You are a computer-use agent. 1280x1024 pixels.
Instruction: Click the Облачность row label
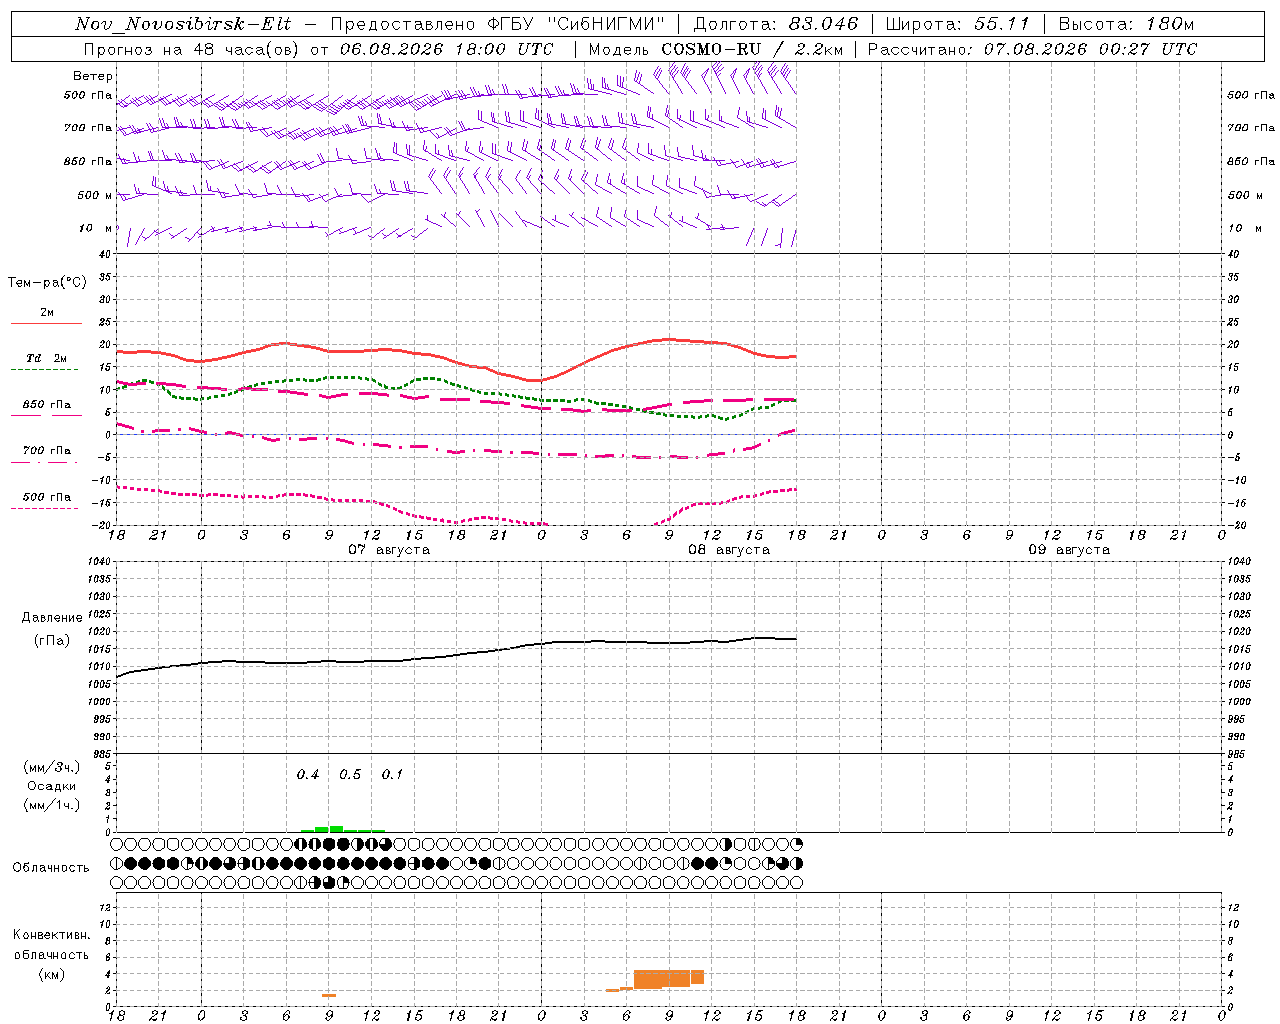[51, 867]
